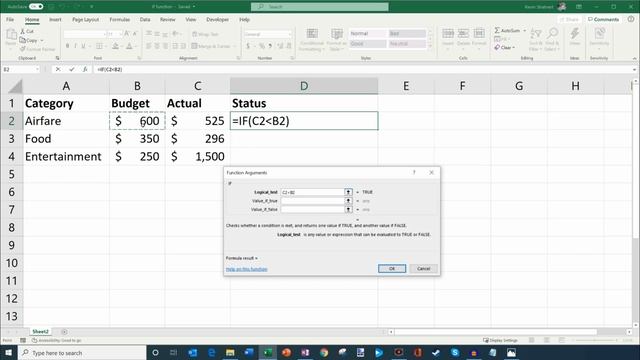Click the taskbar search box

coord(82,353)
